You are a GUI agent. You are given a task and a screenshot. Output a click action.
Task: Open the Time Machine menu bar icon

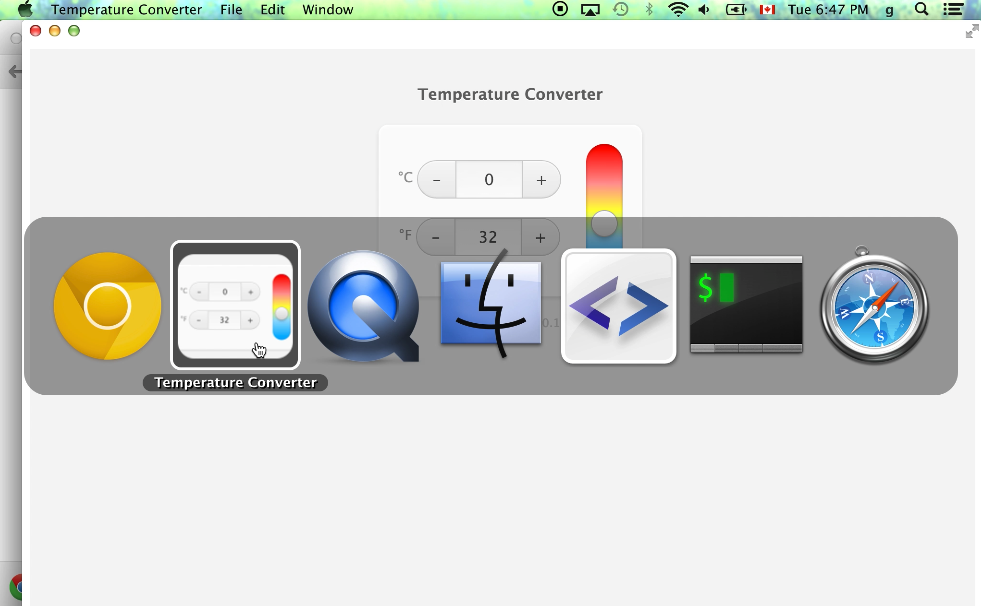[x=620, y=9]
